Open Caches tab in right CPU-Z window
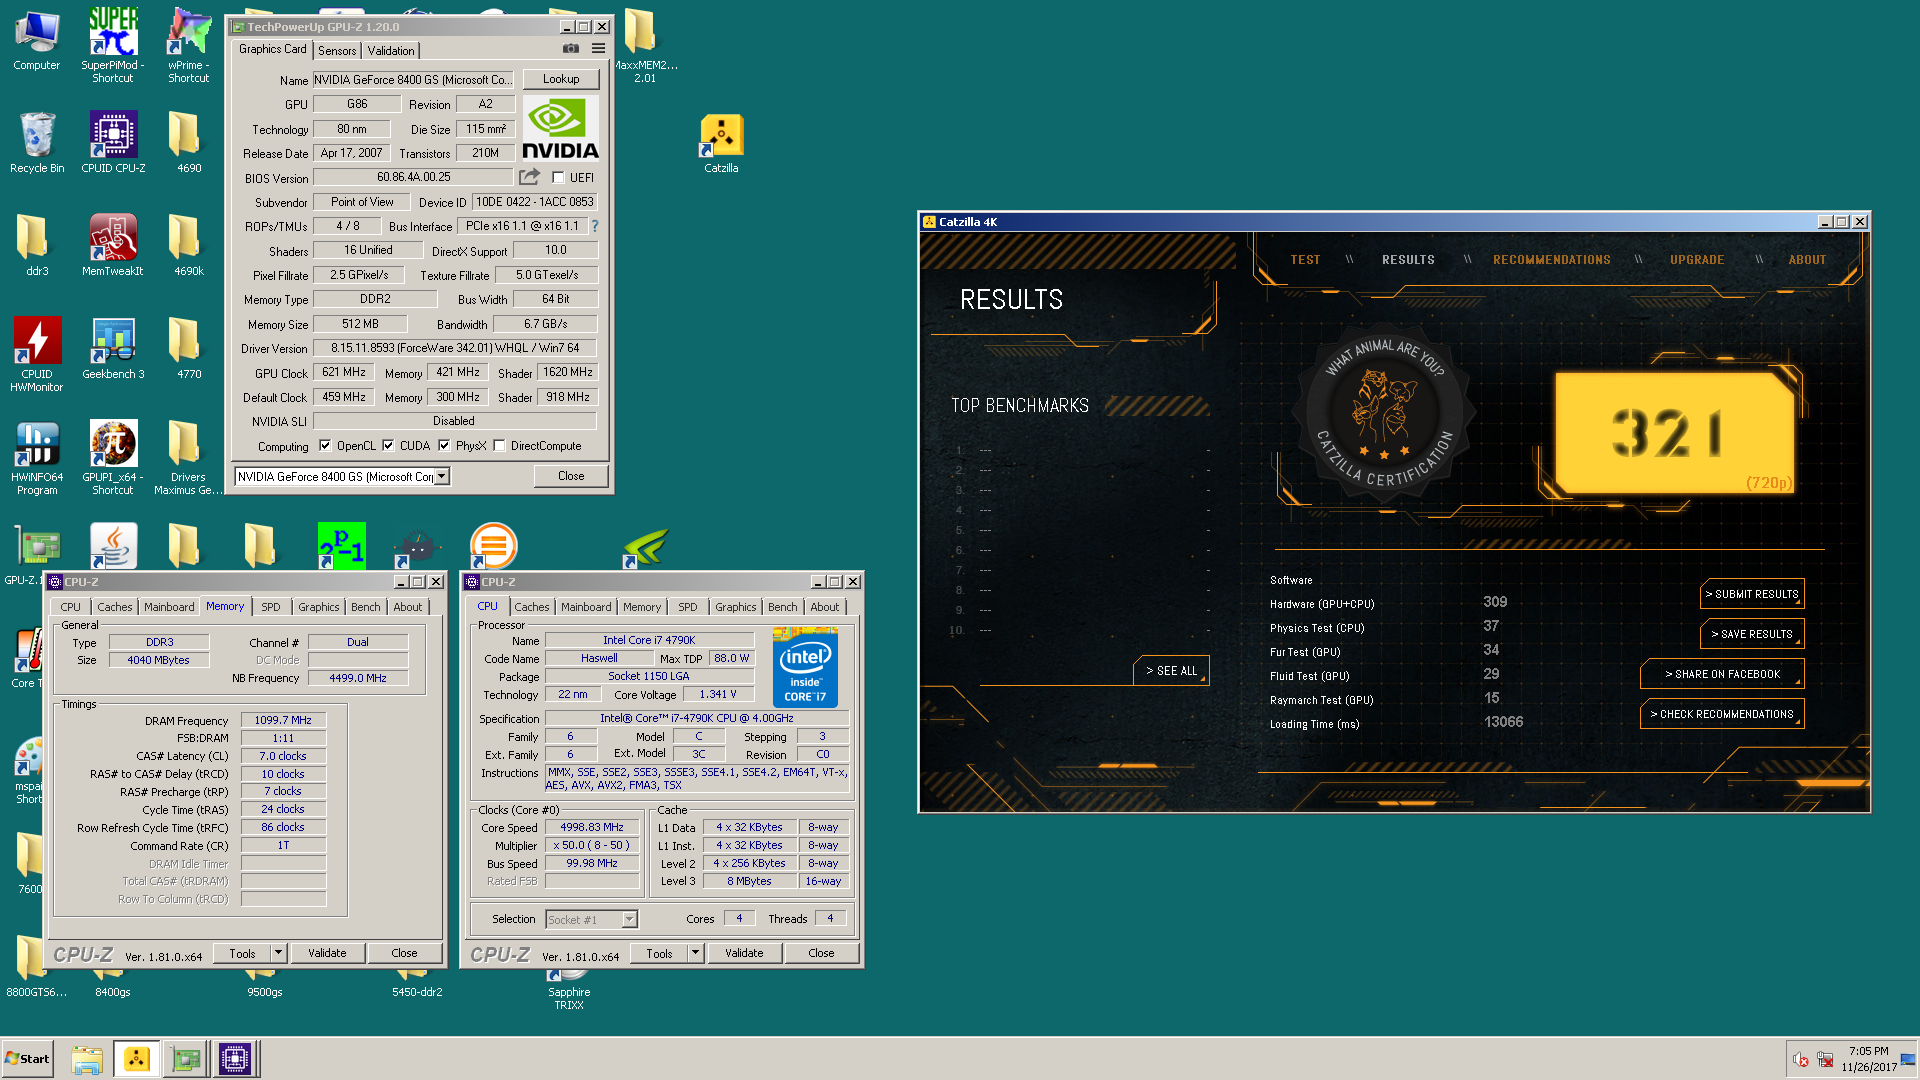1920x1080 pixels. coord(532,607)
